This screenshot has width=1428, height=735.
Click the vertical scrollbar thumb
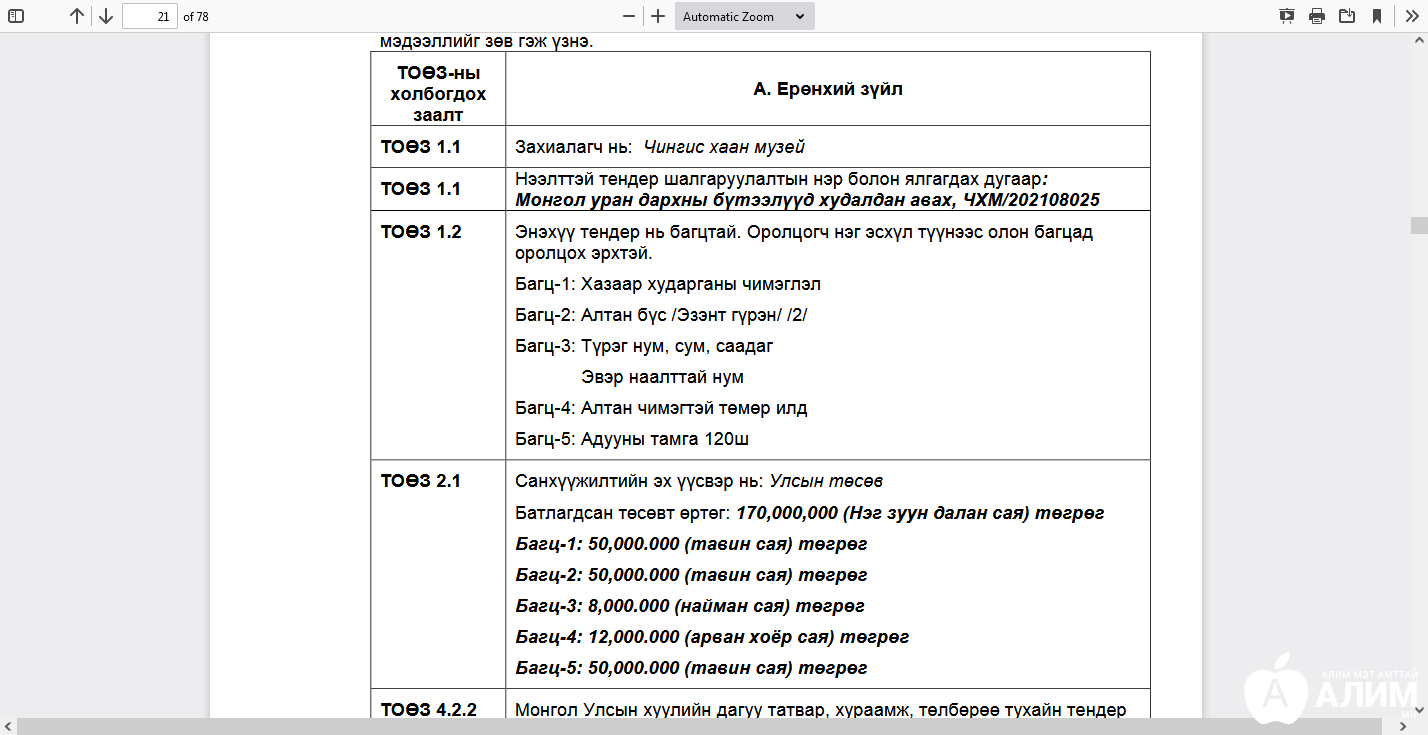[1419, 226]
